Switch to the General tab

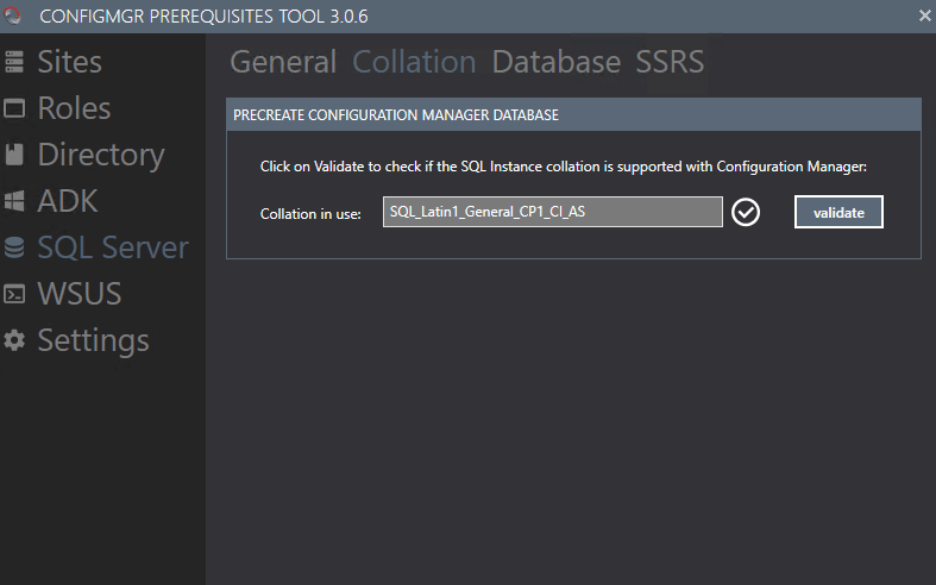[283, 62]
